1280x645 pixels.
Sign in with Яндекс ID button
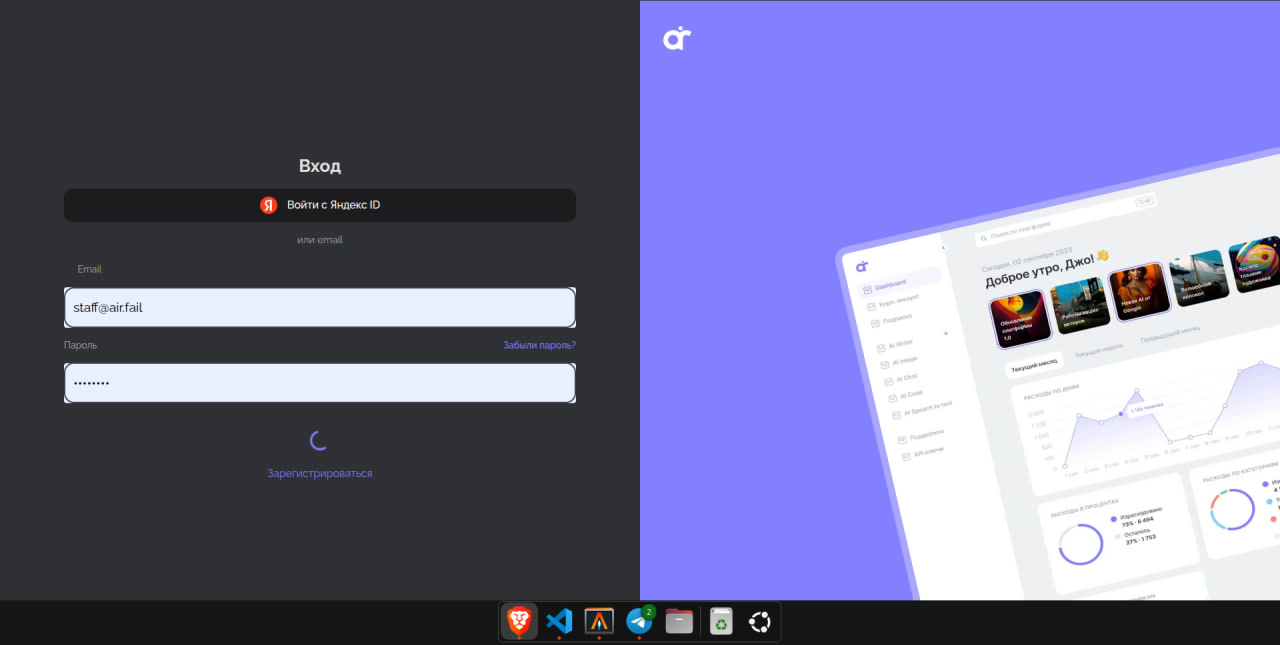(320, 205)
